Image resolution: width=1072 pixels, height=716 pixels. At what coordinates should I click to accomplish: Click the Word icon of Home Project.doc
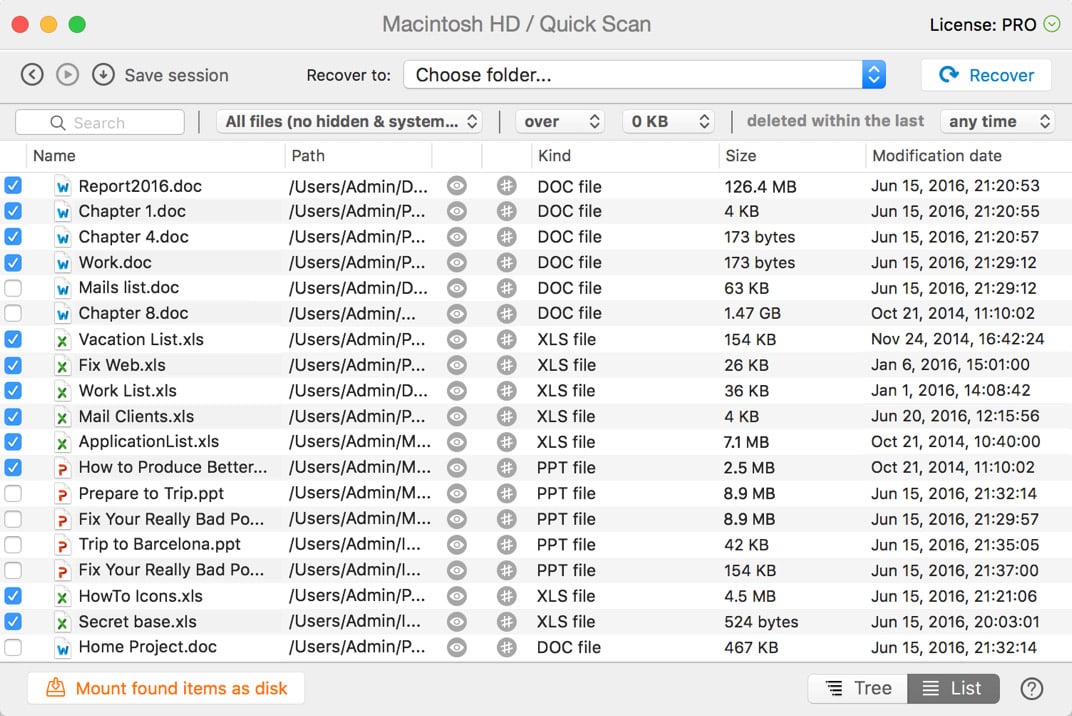tap(62, 648)
